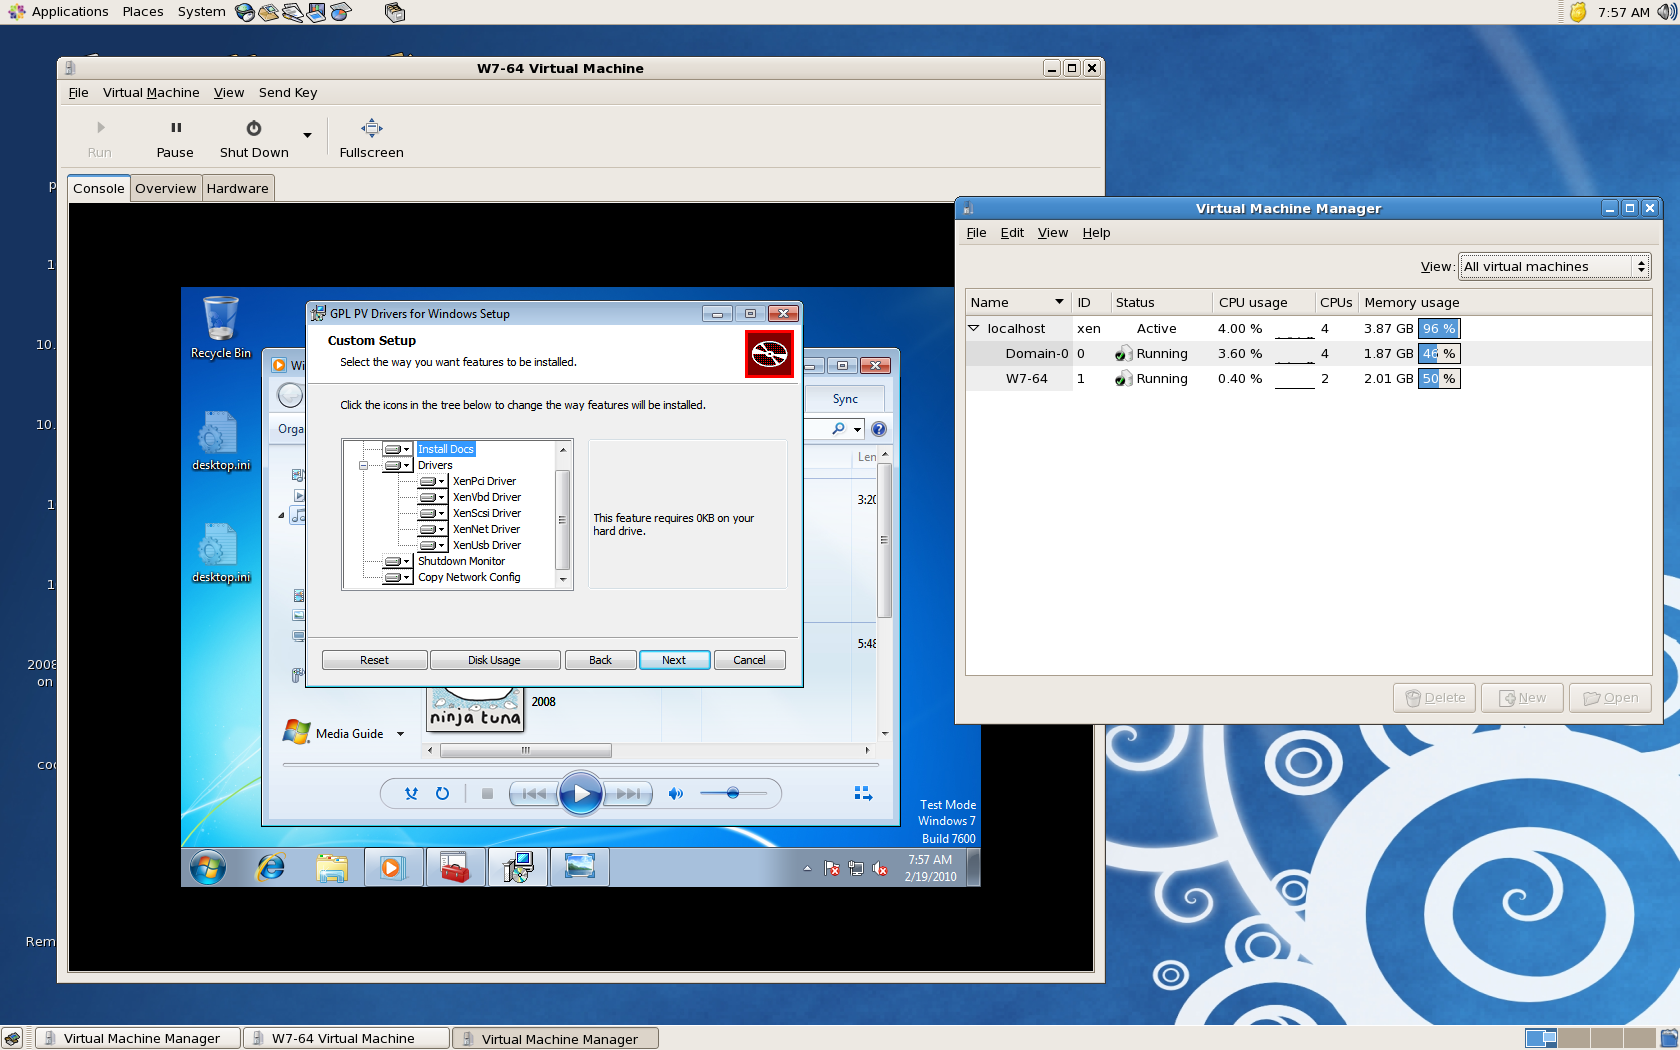1680x1050 pixels.
Task: Click Next in GPL PV Setup
Action: tap(674, 660)
